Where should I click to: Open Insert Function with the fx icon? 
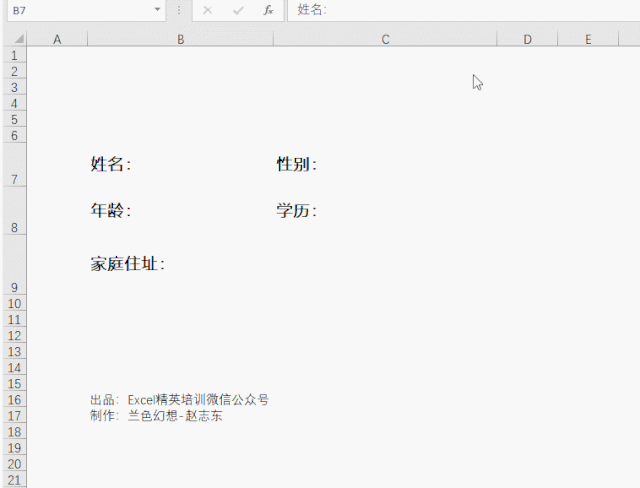tap(268, 10)
